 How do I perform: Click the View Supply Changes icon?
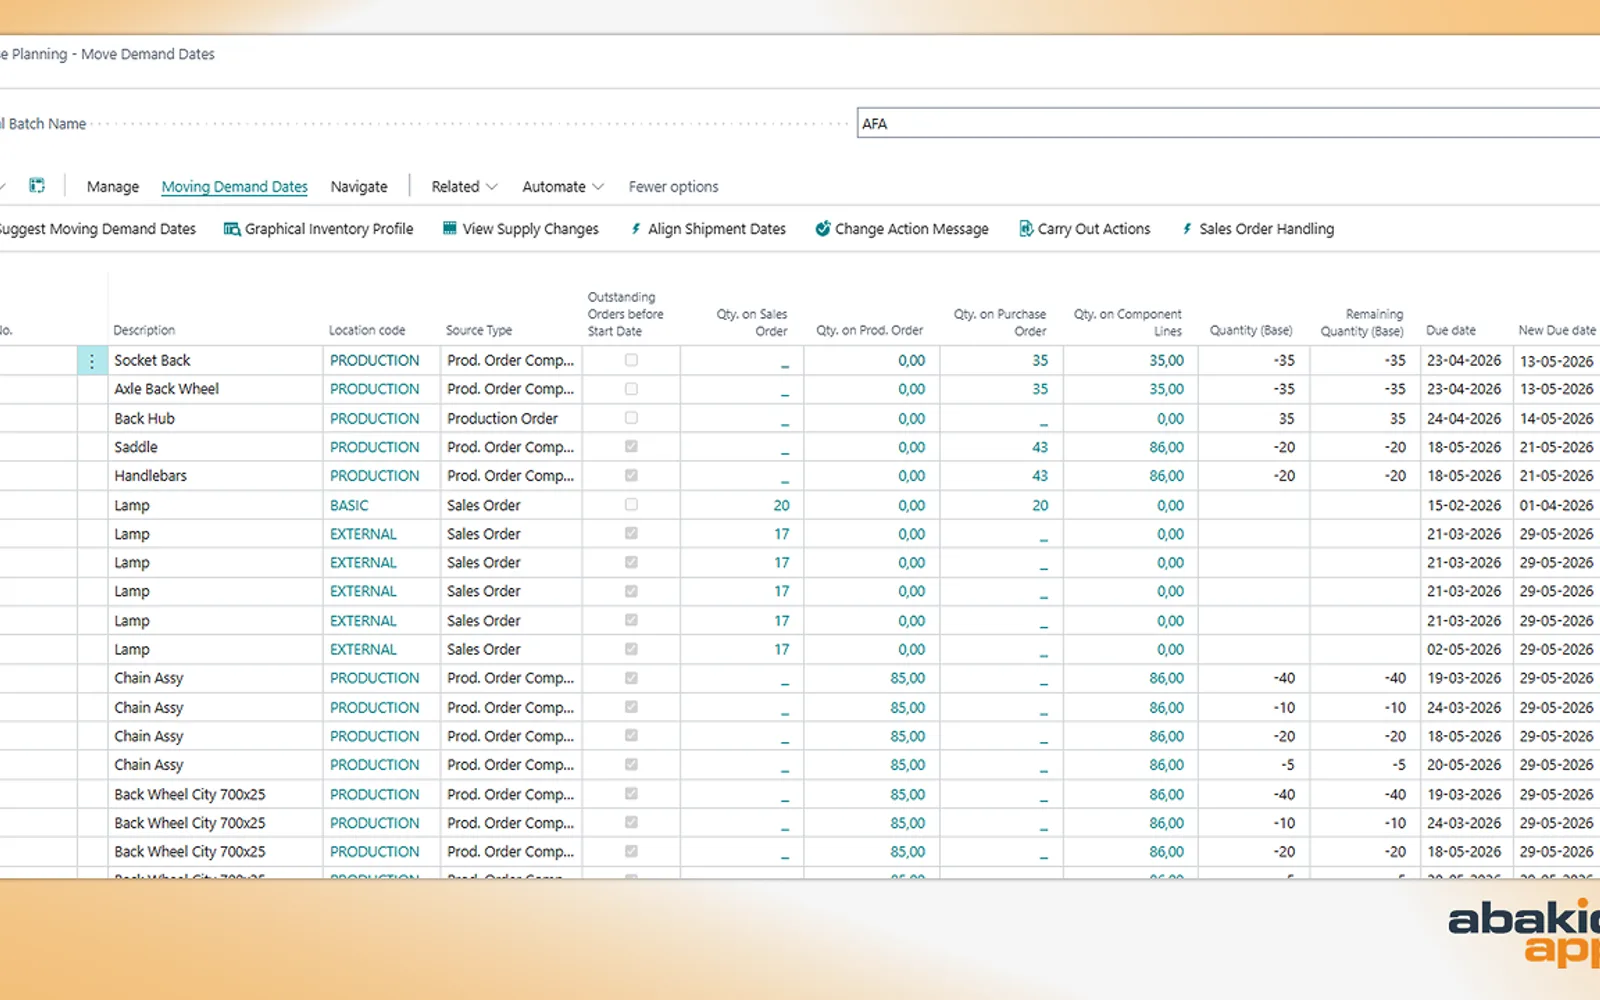tap(450, 229)
